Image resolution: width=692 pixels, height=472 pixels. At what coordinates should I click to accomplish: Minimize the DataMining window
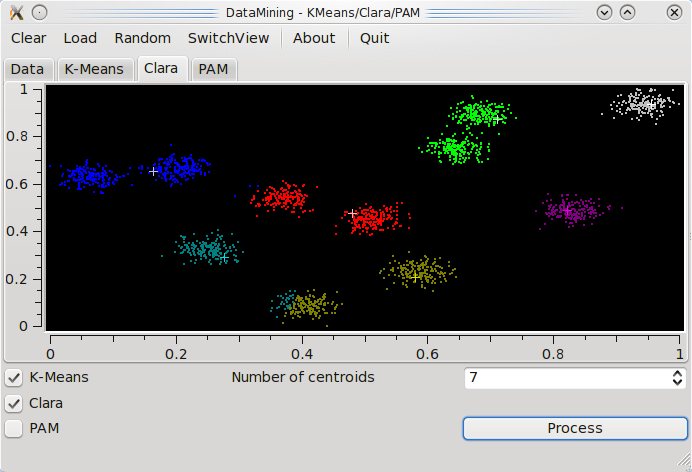[x=604, y=12]
